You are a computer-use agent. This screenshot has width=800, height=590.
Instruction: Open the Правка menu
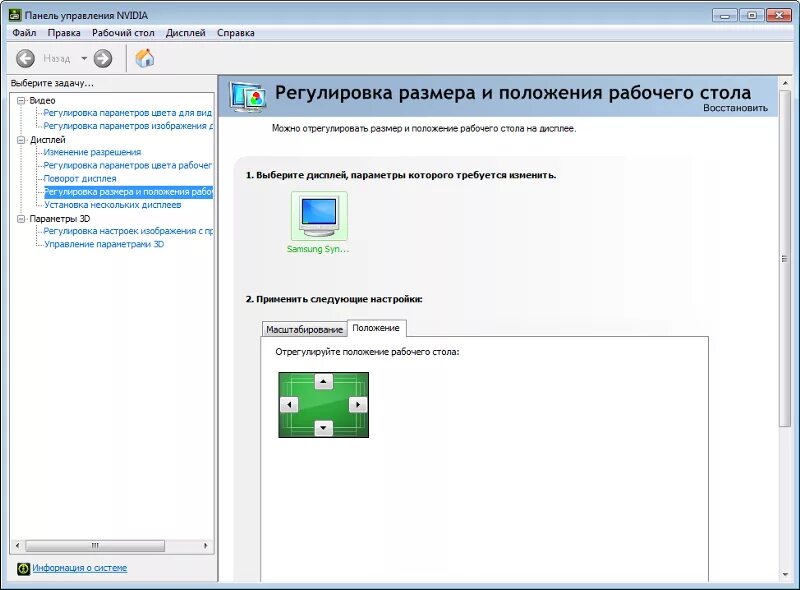click(64, 33)
